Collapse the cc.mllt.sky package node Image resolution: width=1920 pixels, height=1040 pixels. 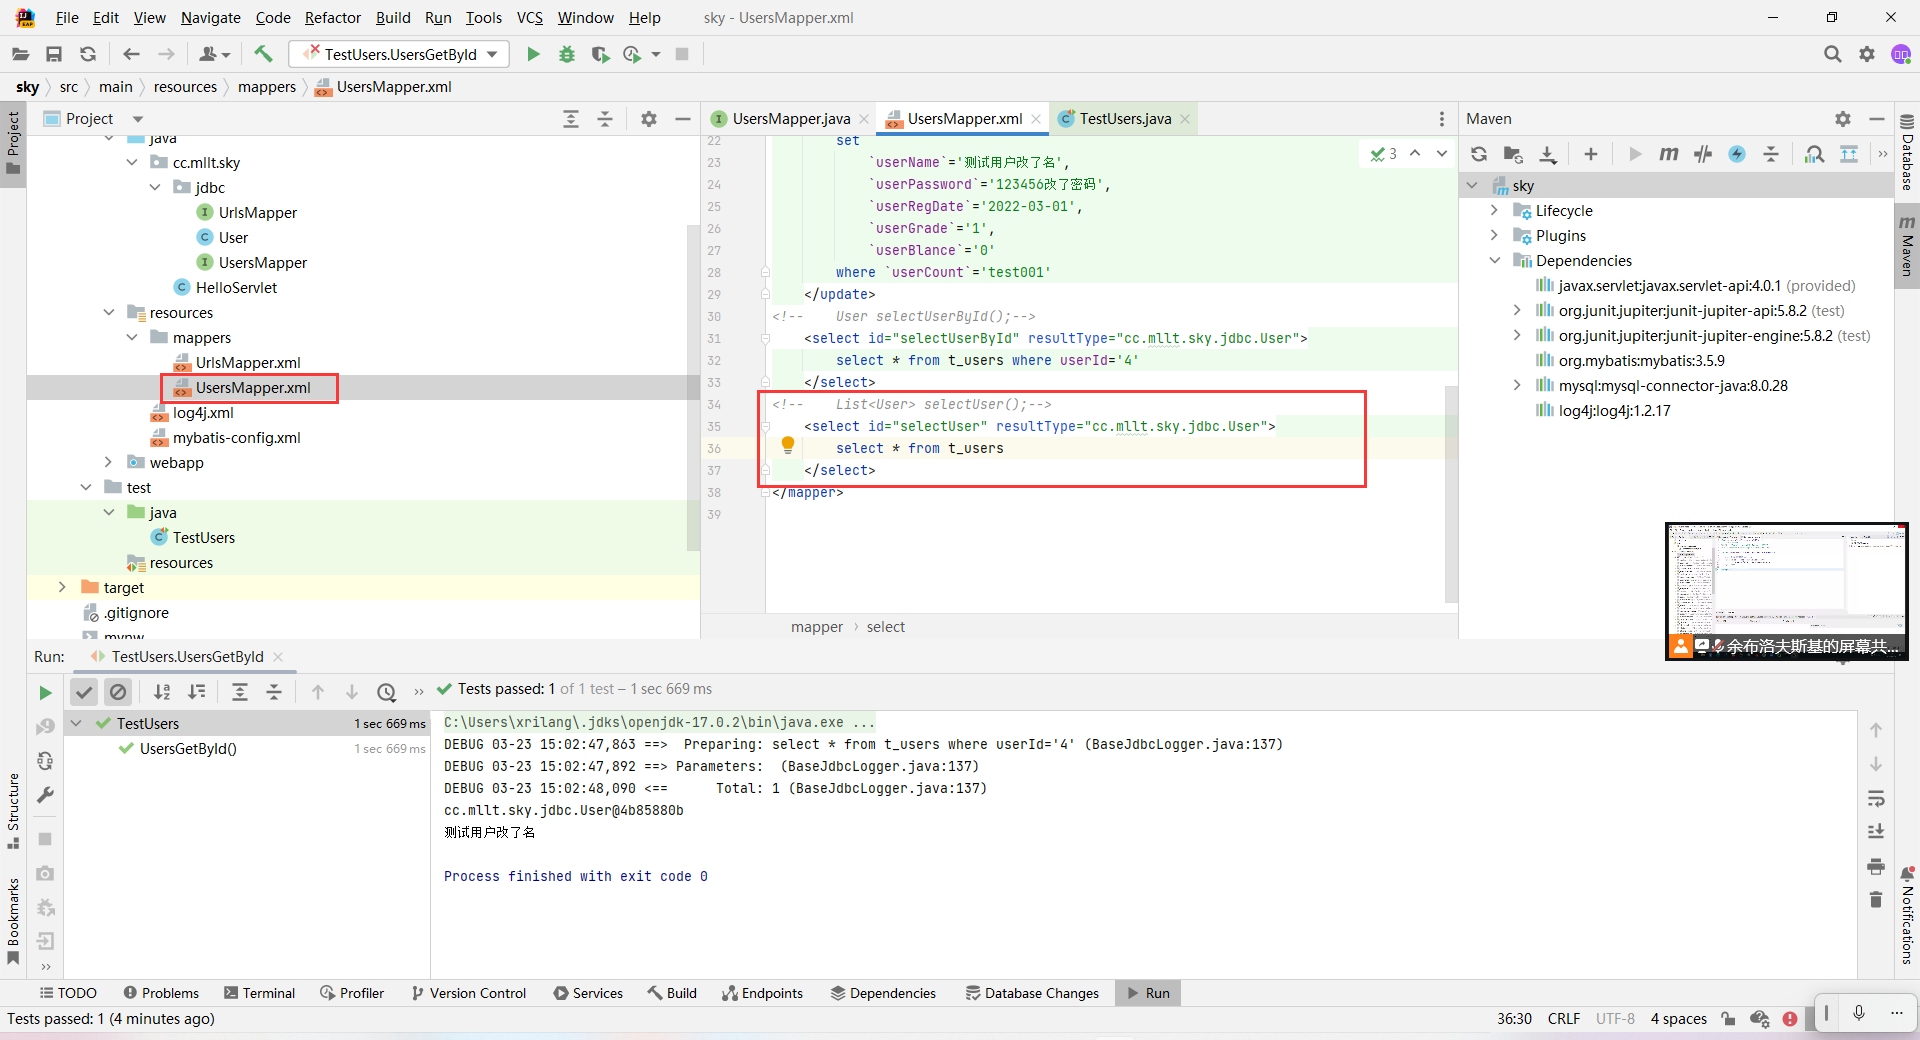pos(132,162)
